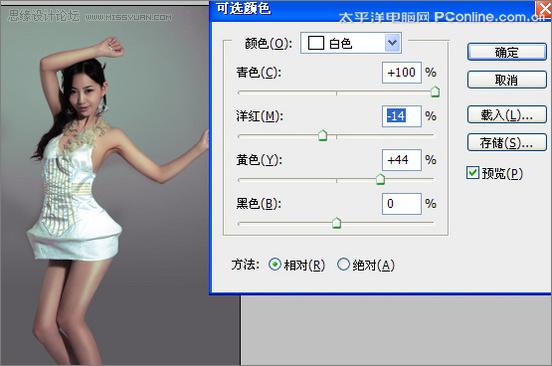Click the 黄色 slider handle
Image resolution: width=552 pixels, height=366 pixels.
380,179
